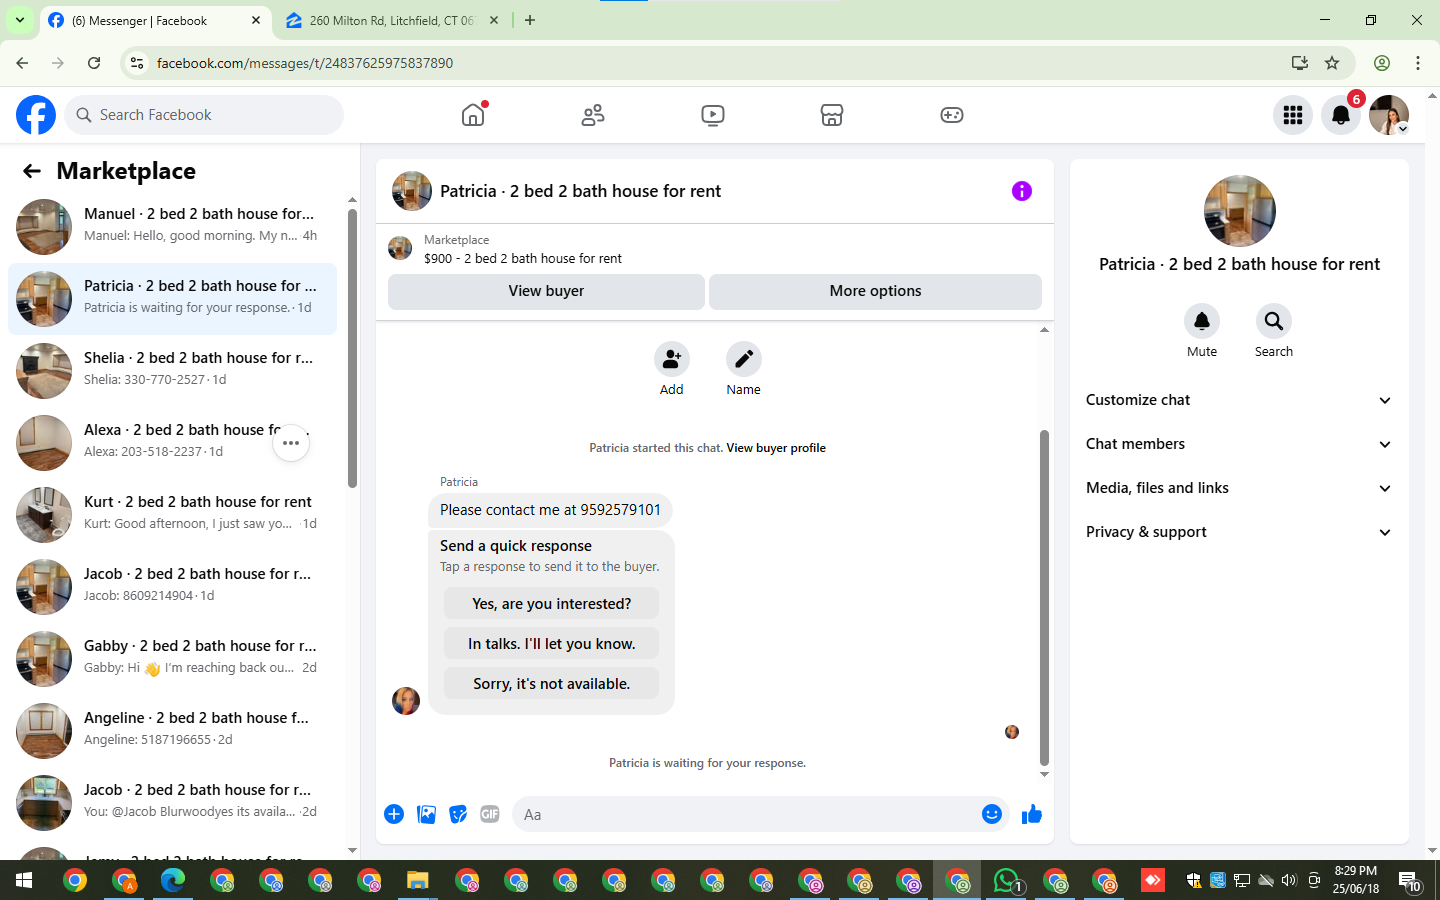This screenshot has width=1440, height=900.
Task: Bookmark this page with the star icon
Action: click(1332, 63)
